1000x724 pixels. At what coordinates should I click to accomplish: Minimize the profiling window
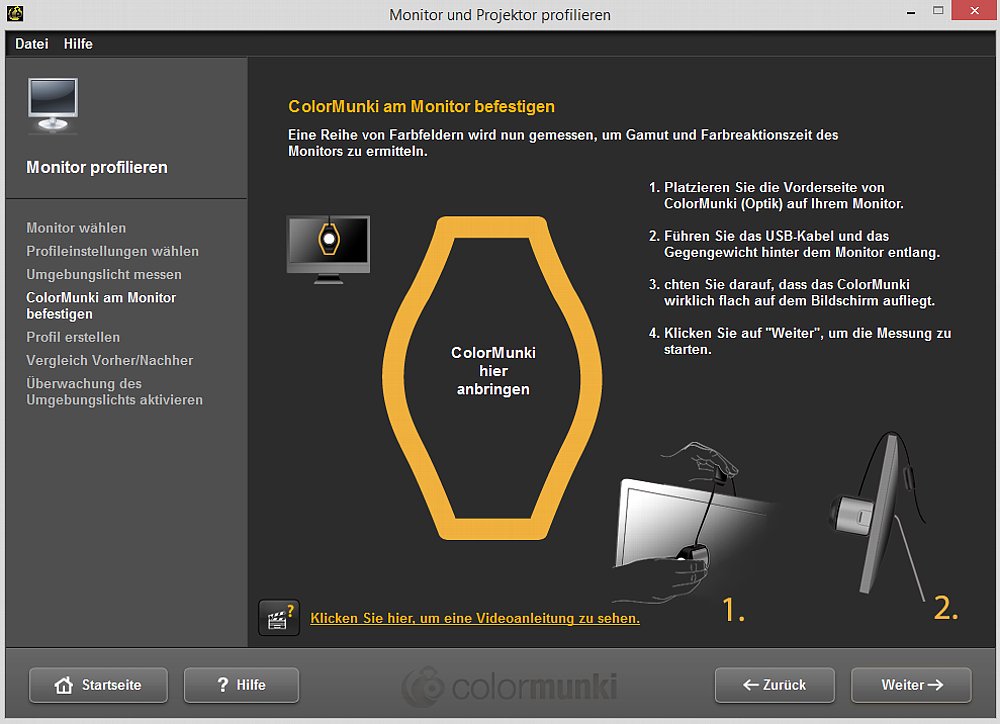coord(911,11)
